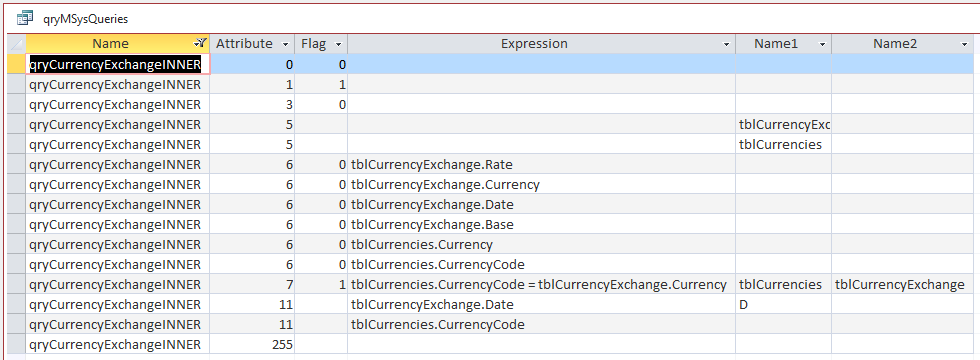Image resolution: width=980 pixels, height=360 pixels.
Task: Click the join expression with equals sign
Action: (542, 284)
